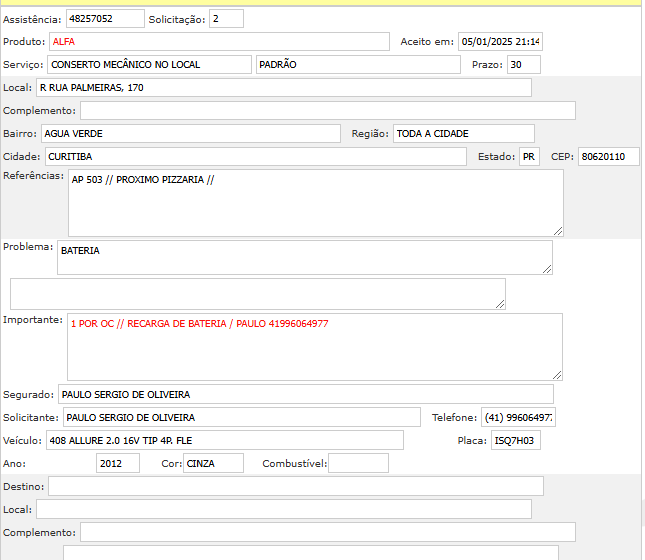
Task: Focus the Telefone field (41) 99606497
Action: pyautogui.click(x=518, y=418)
